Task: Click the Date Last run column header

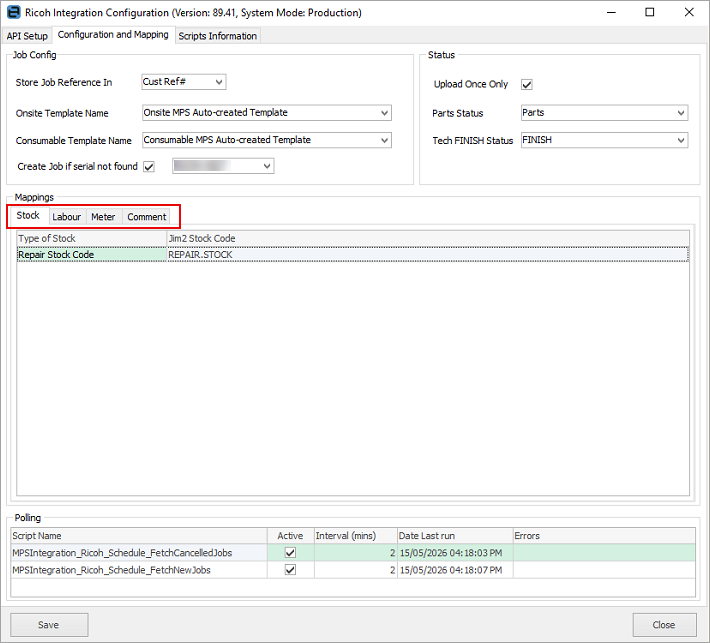Action: click(455, 536)
